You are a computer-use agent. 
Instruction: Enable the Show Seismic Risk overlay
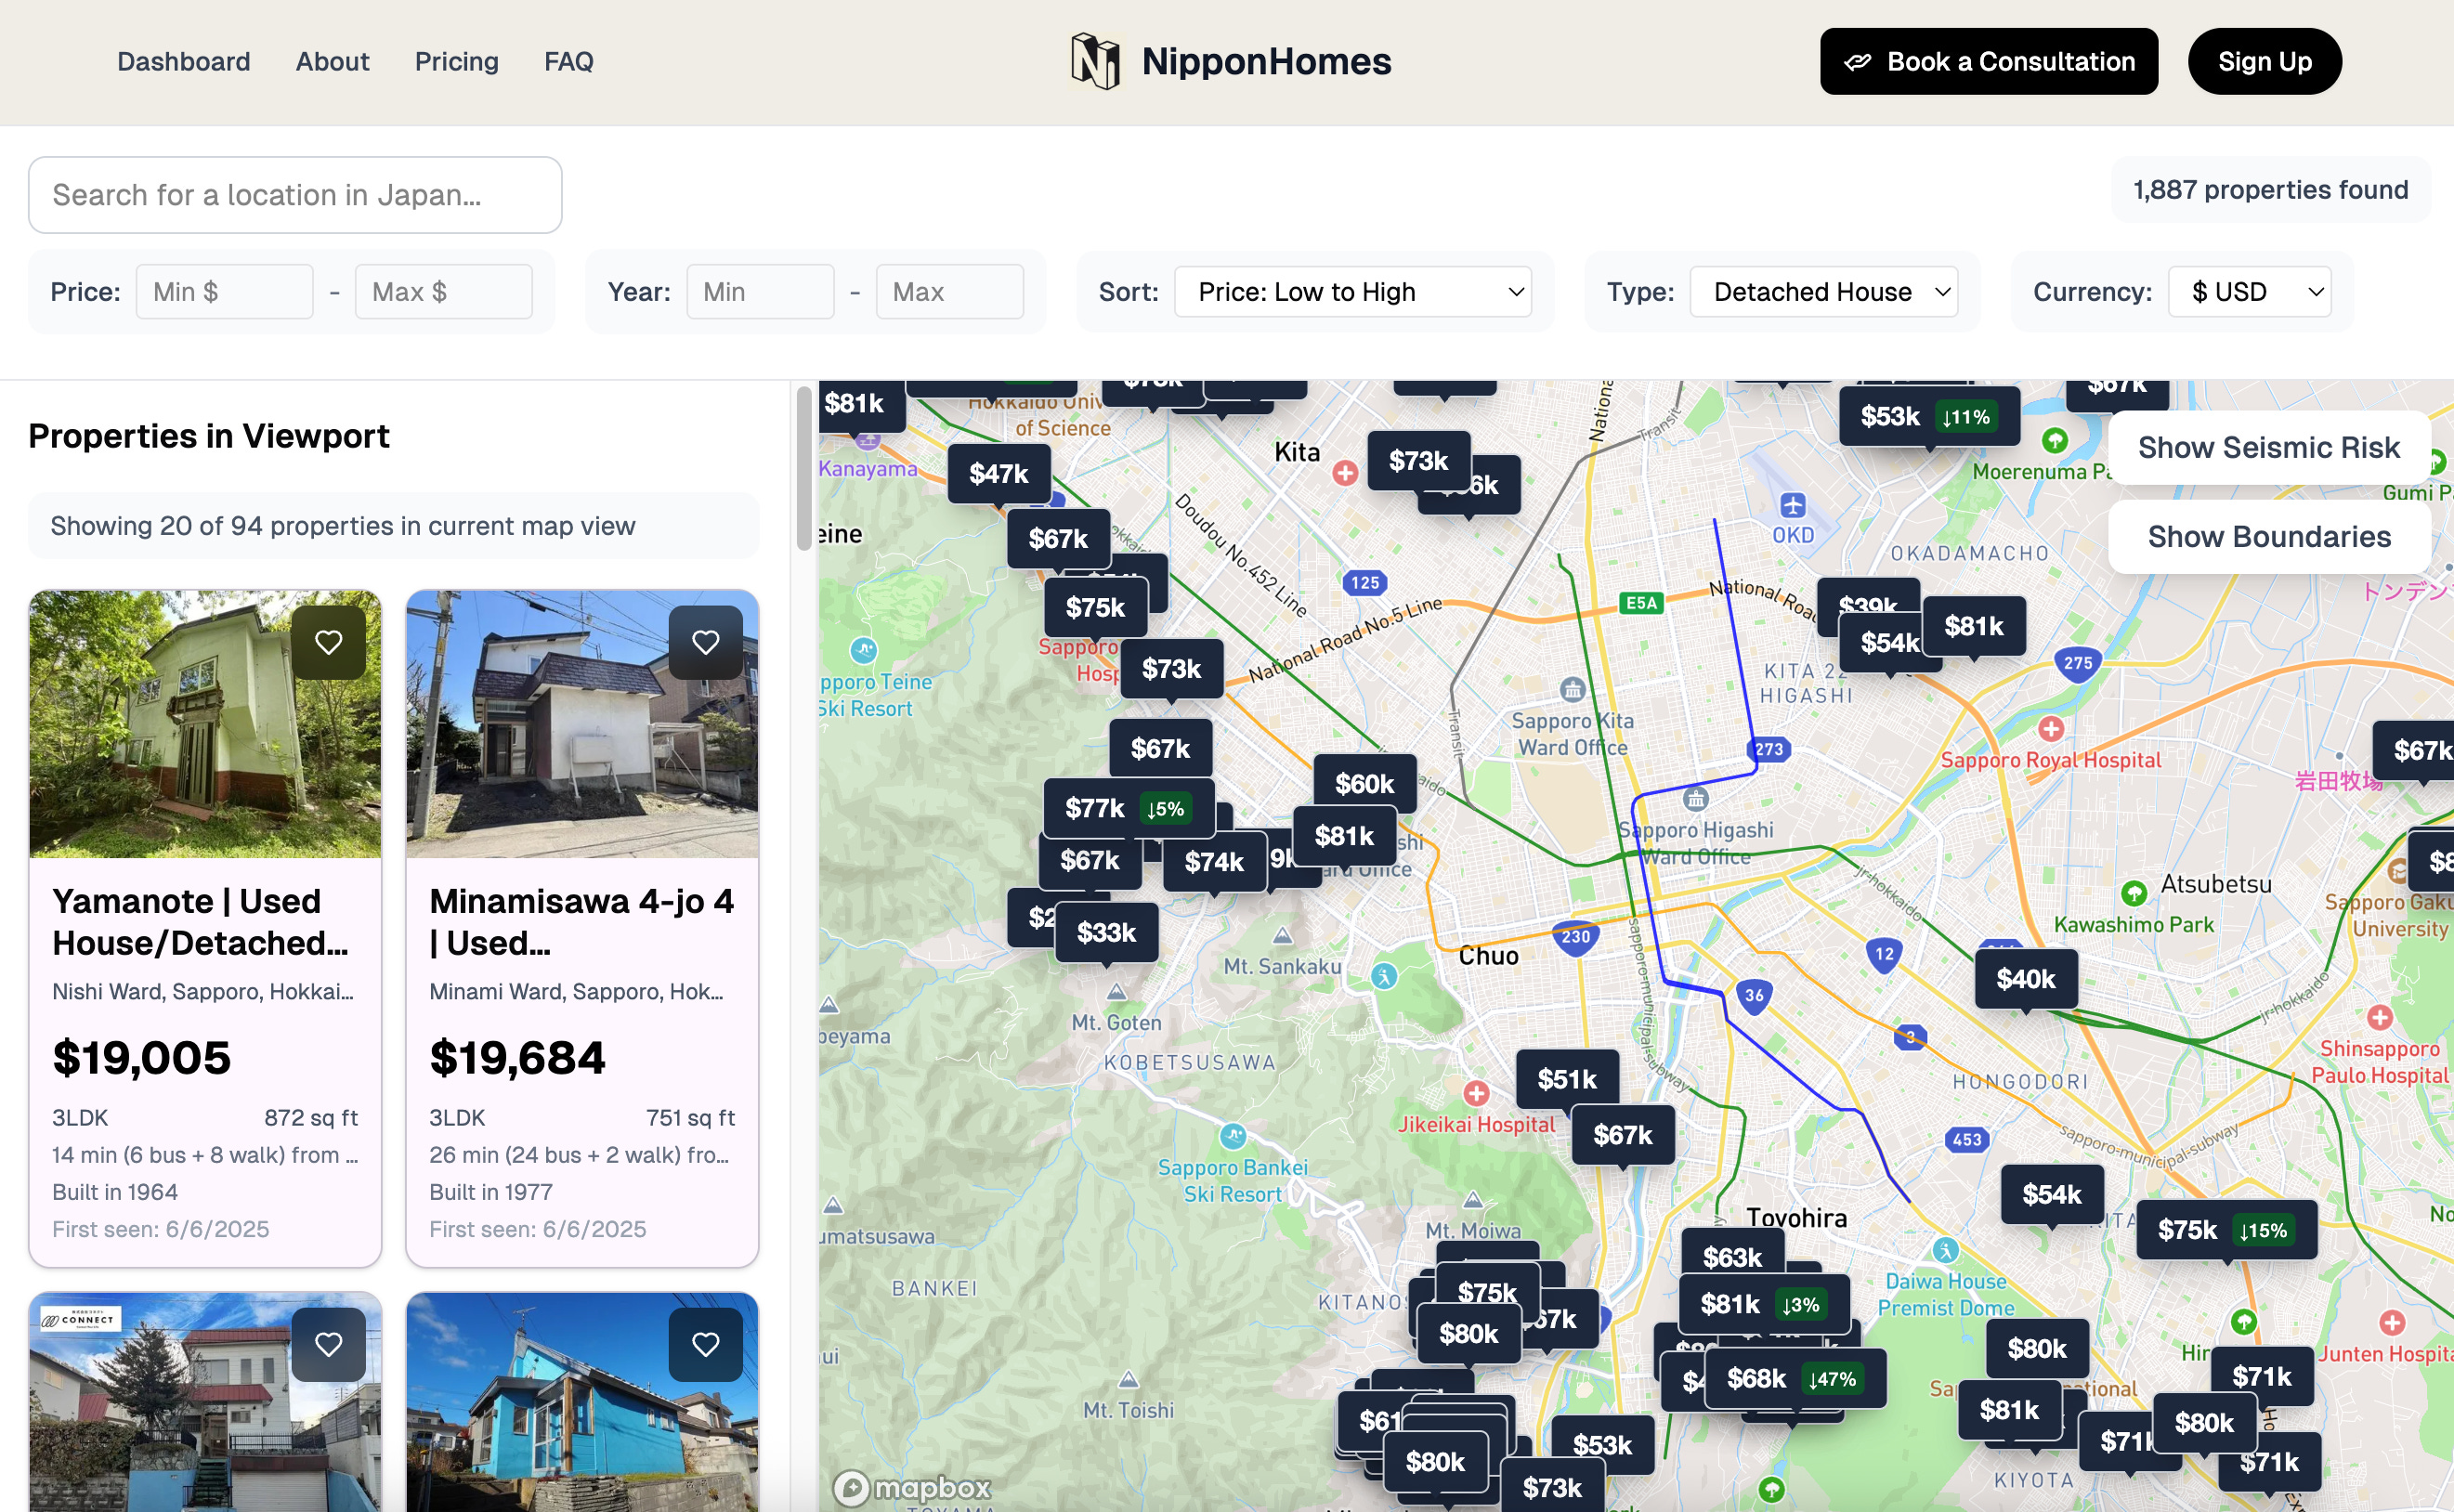coord(2268,447)
